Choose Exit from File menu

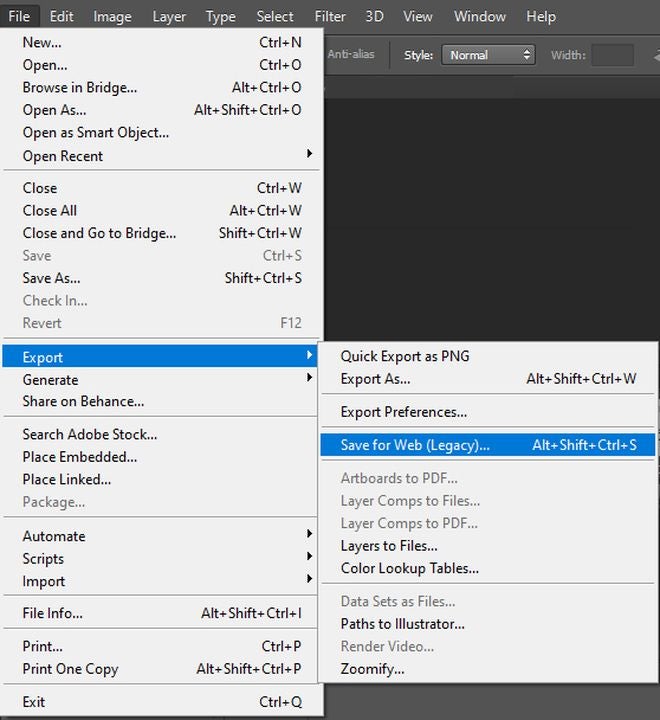[162, 702]
